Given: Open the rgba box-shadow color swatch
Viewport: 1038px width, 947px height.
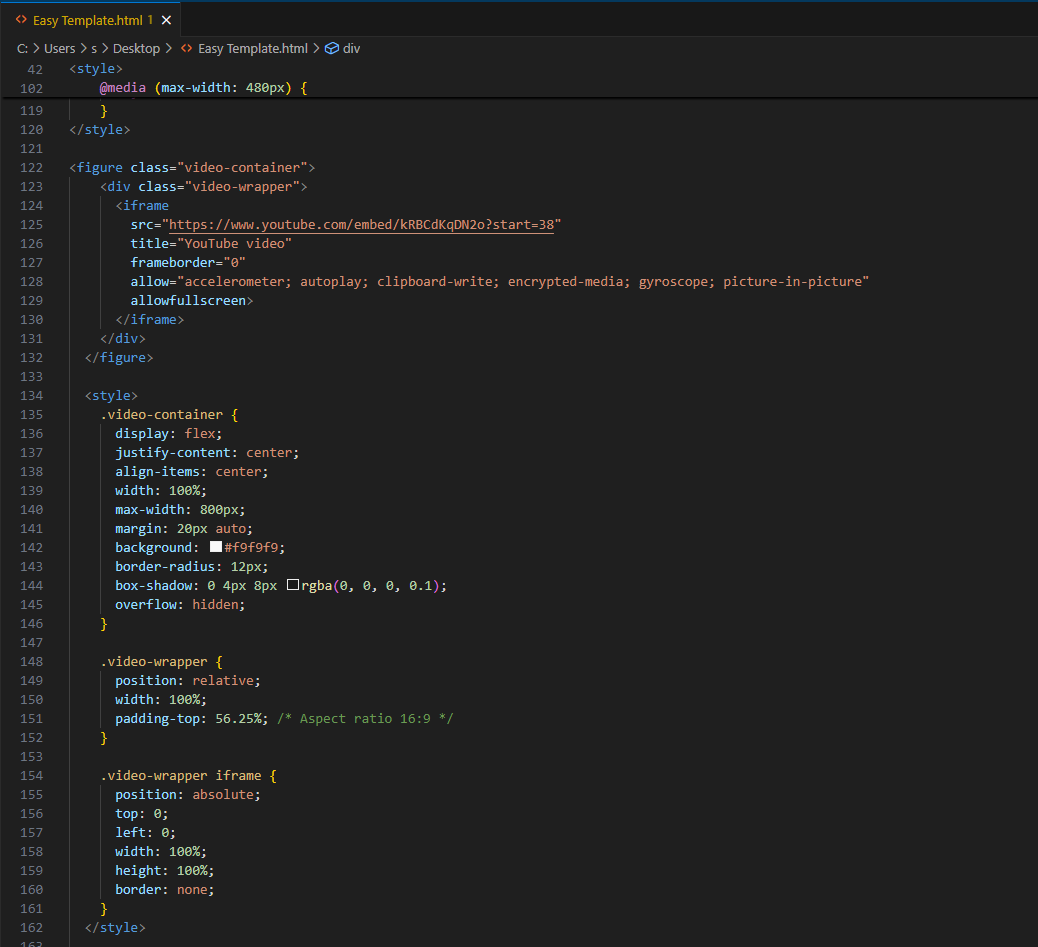Looking at the screenshot, I should (x=293, y=585).
